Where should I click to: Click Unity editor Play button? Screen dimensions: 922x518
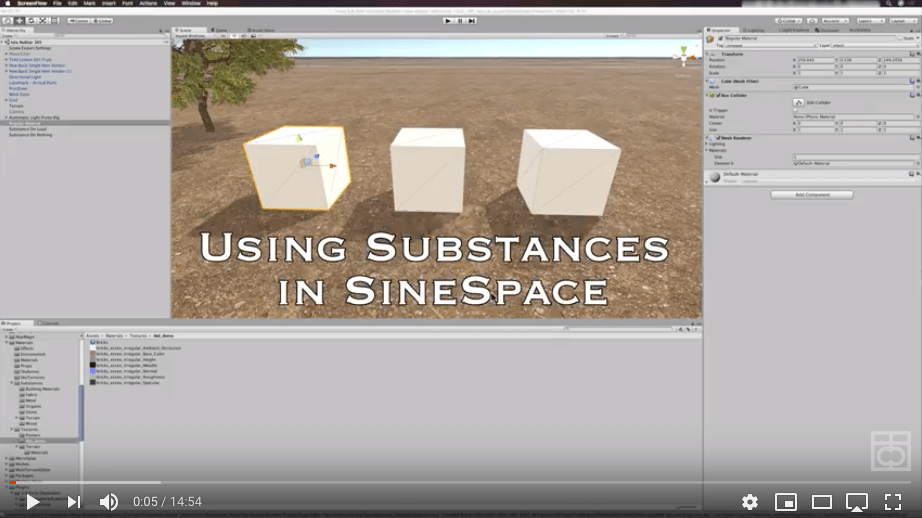pyautogui.click(x=448, y=21)
